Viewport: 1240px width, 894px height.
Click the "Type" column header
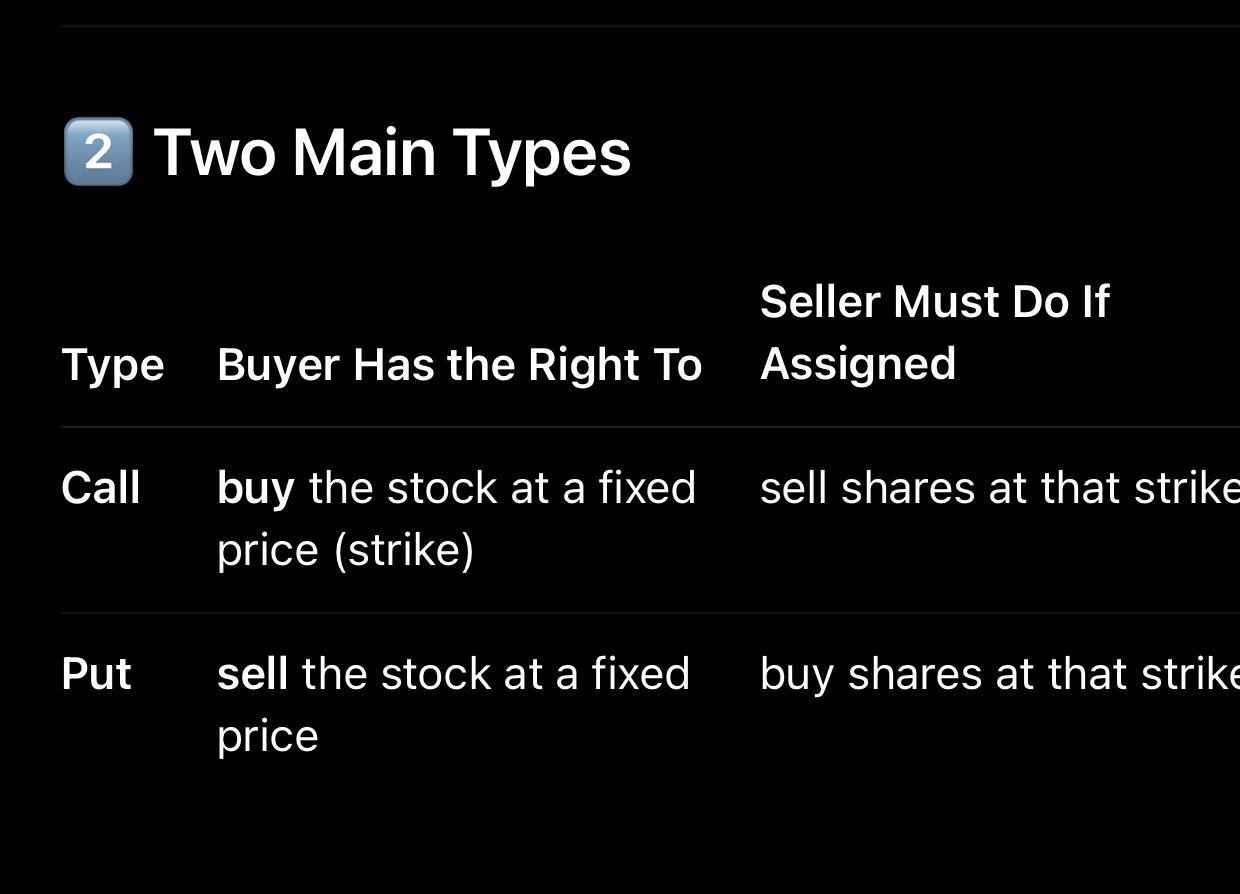(x=112, y=365)
